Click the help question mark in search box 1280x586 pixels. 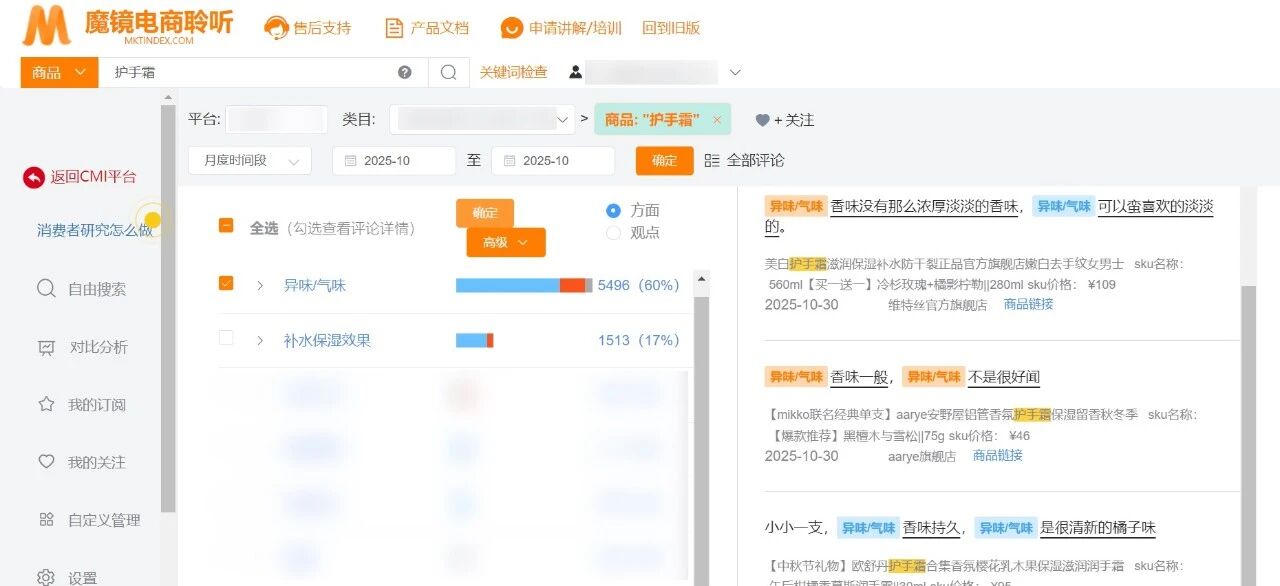[404, 72]
